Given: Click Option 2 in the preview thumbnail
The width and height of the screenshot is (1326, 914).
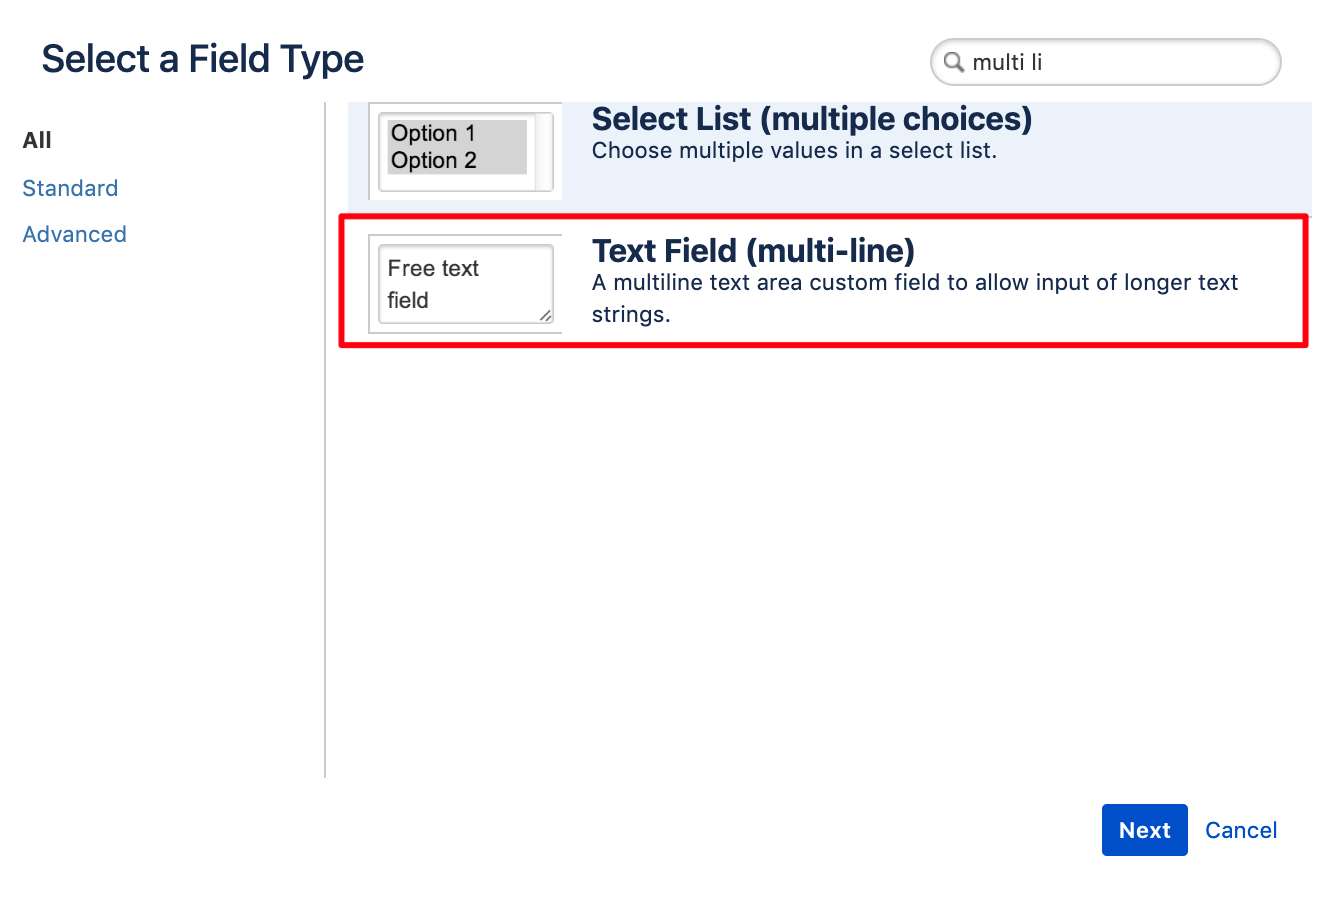Looking at the screenshot, I should coord(432,160).
